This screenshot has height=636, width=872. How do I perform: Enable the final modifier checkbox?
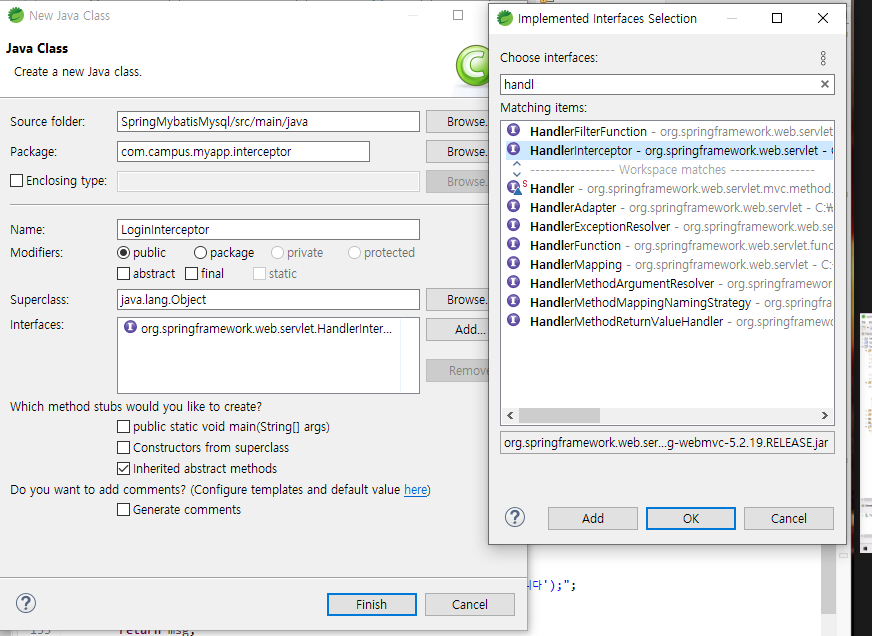191,274
